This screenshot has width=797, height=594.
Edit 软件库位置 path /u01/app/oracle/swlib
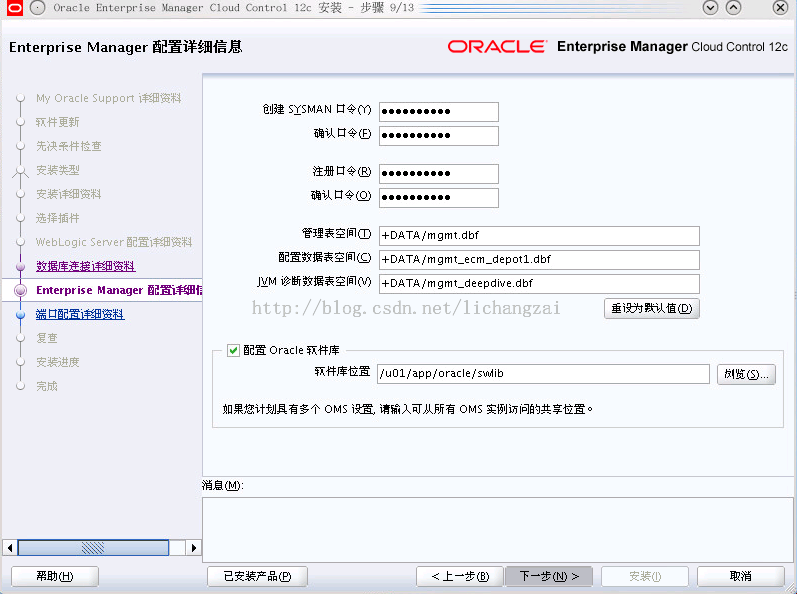click(543, 374)
